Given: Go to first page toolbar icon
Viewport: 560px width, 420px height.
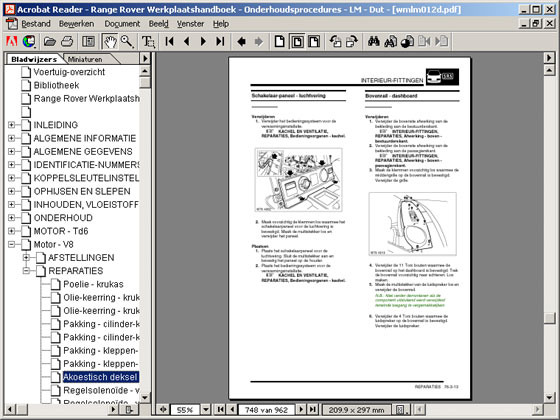Looking at the screenshot, I should coord(170,41).
